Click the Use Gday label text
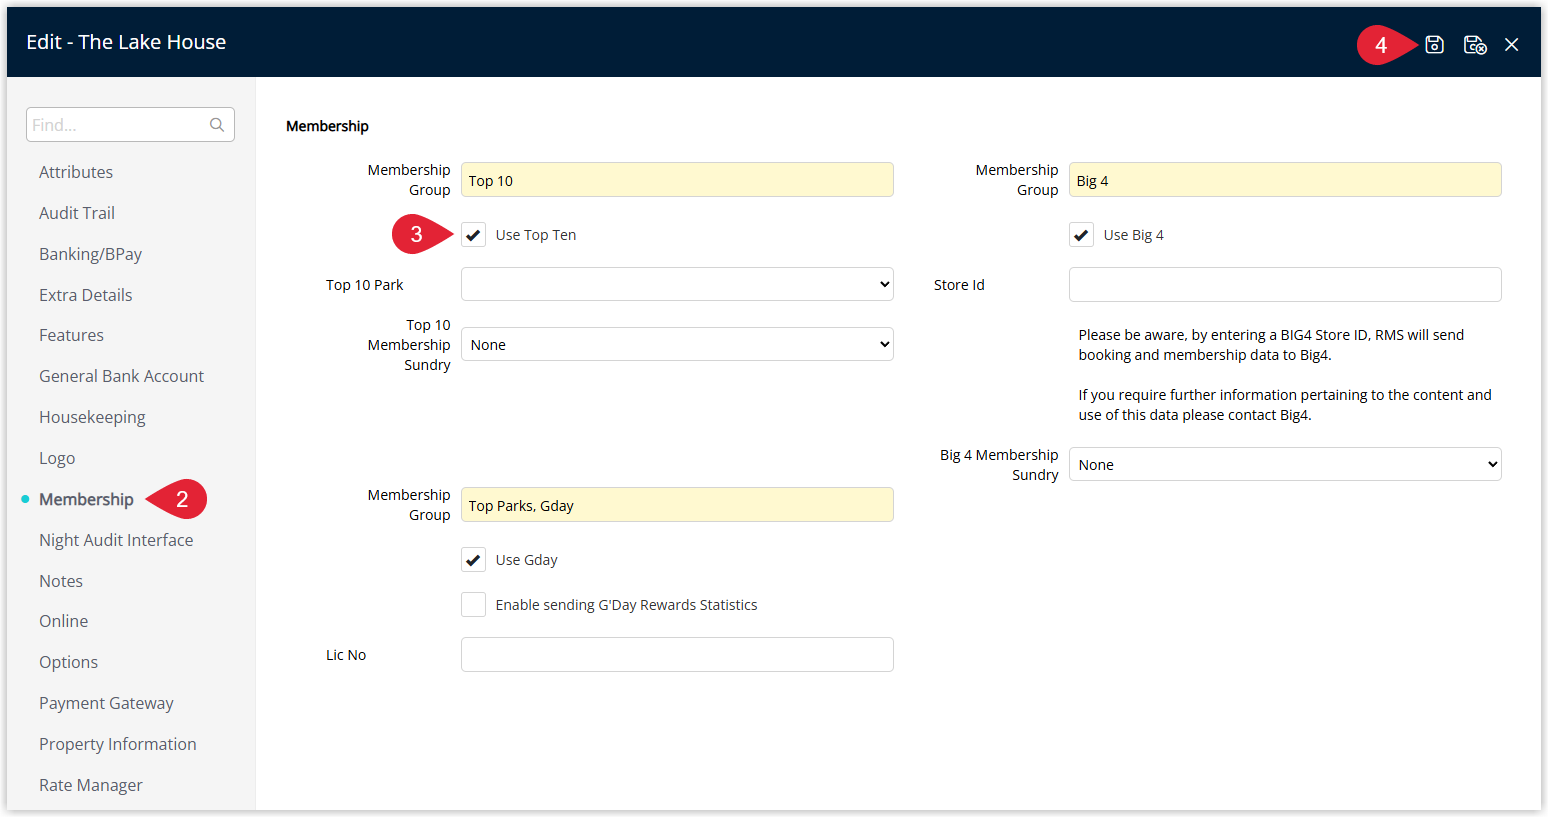 [x=527, y=560]
